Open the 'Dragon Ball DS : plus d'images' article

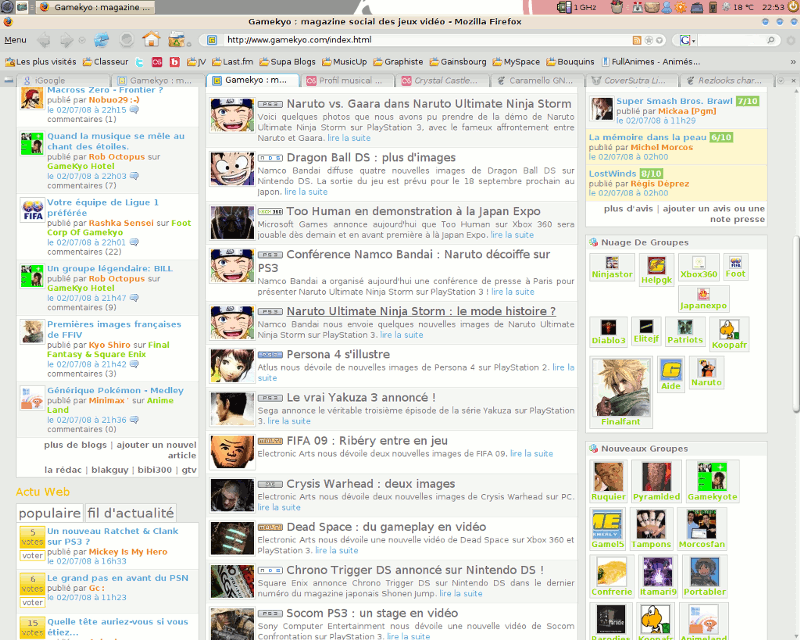pyautogui.click(x=371, y=158)
